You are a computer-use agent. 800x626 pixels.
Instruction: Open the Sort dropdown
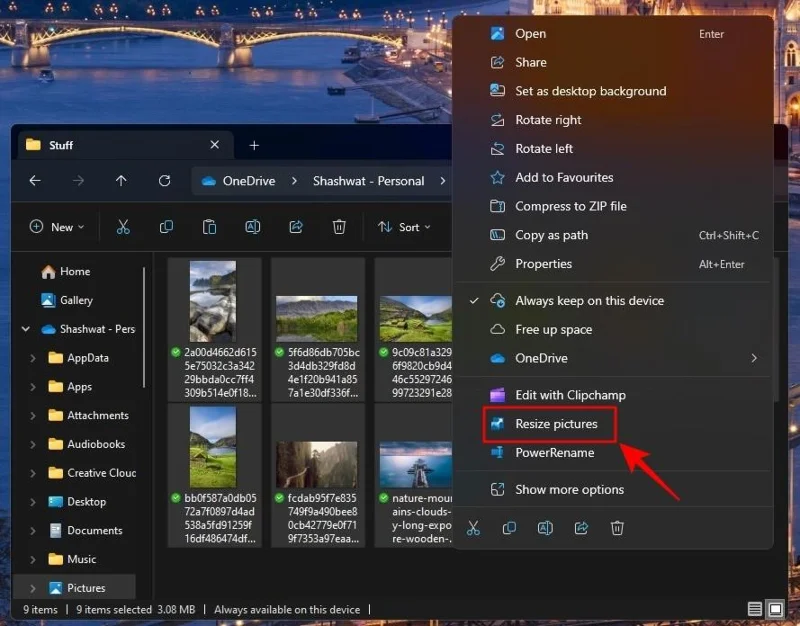[x=404, y=227]
